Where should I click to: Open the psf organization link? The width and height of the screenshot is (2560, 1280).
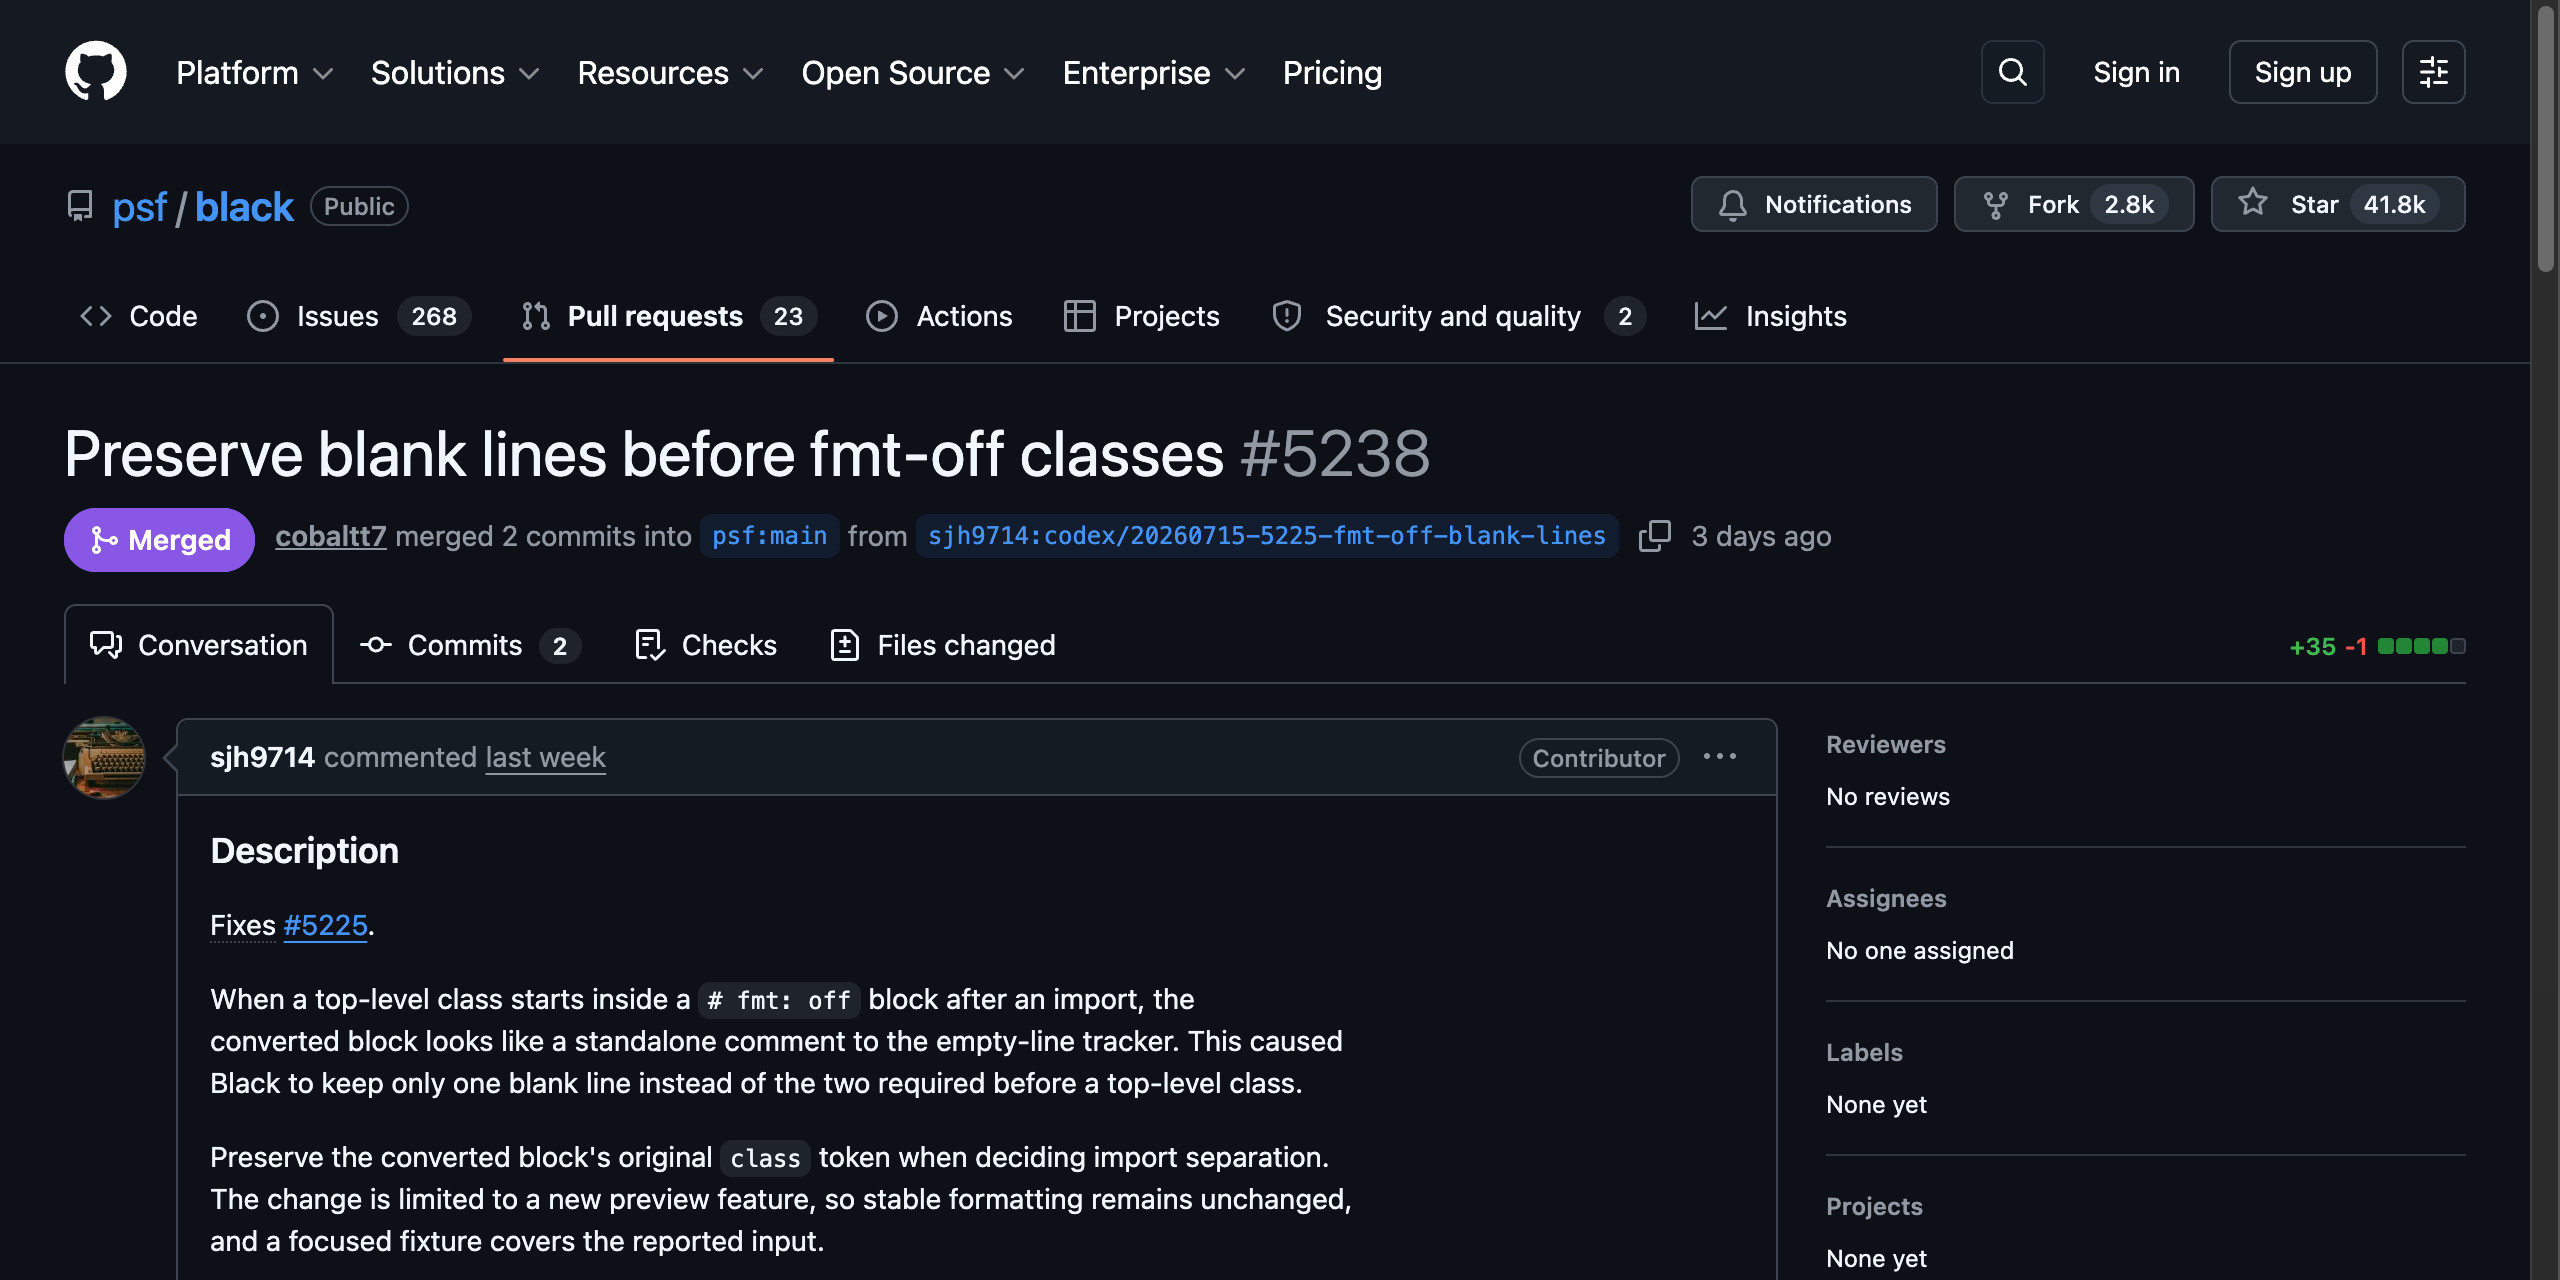click(x=140, y=207)
